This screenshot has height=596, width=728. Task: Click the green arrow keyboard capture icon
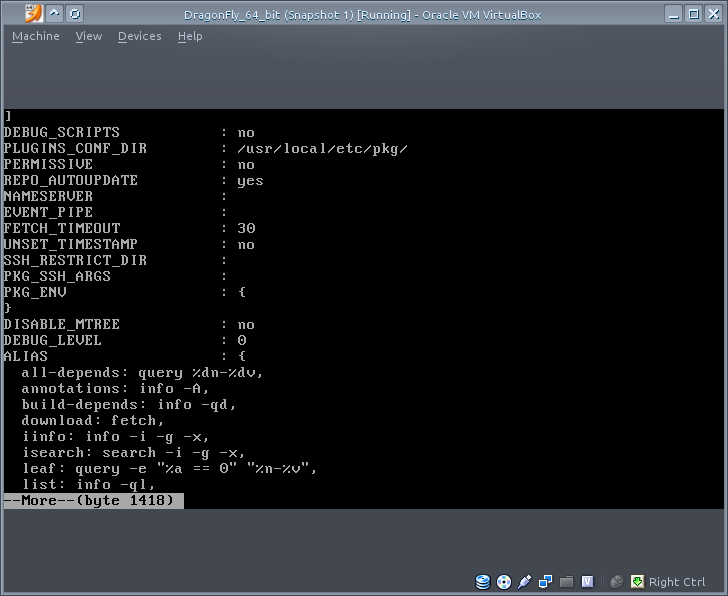point(637,582)
